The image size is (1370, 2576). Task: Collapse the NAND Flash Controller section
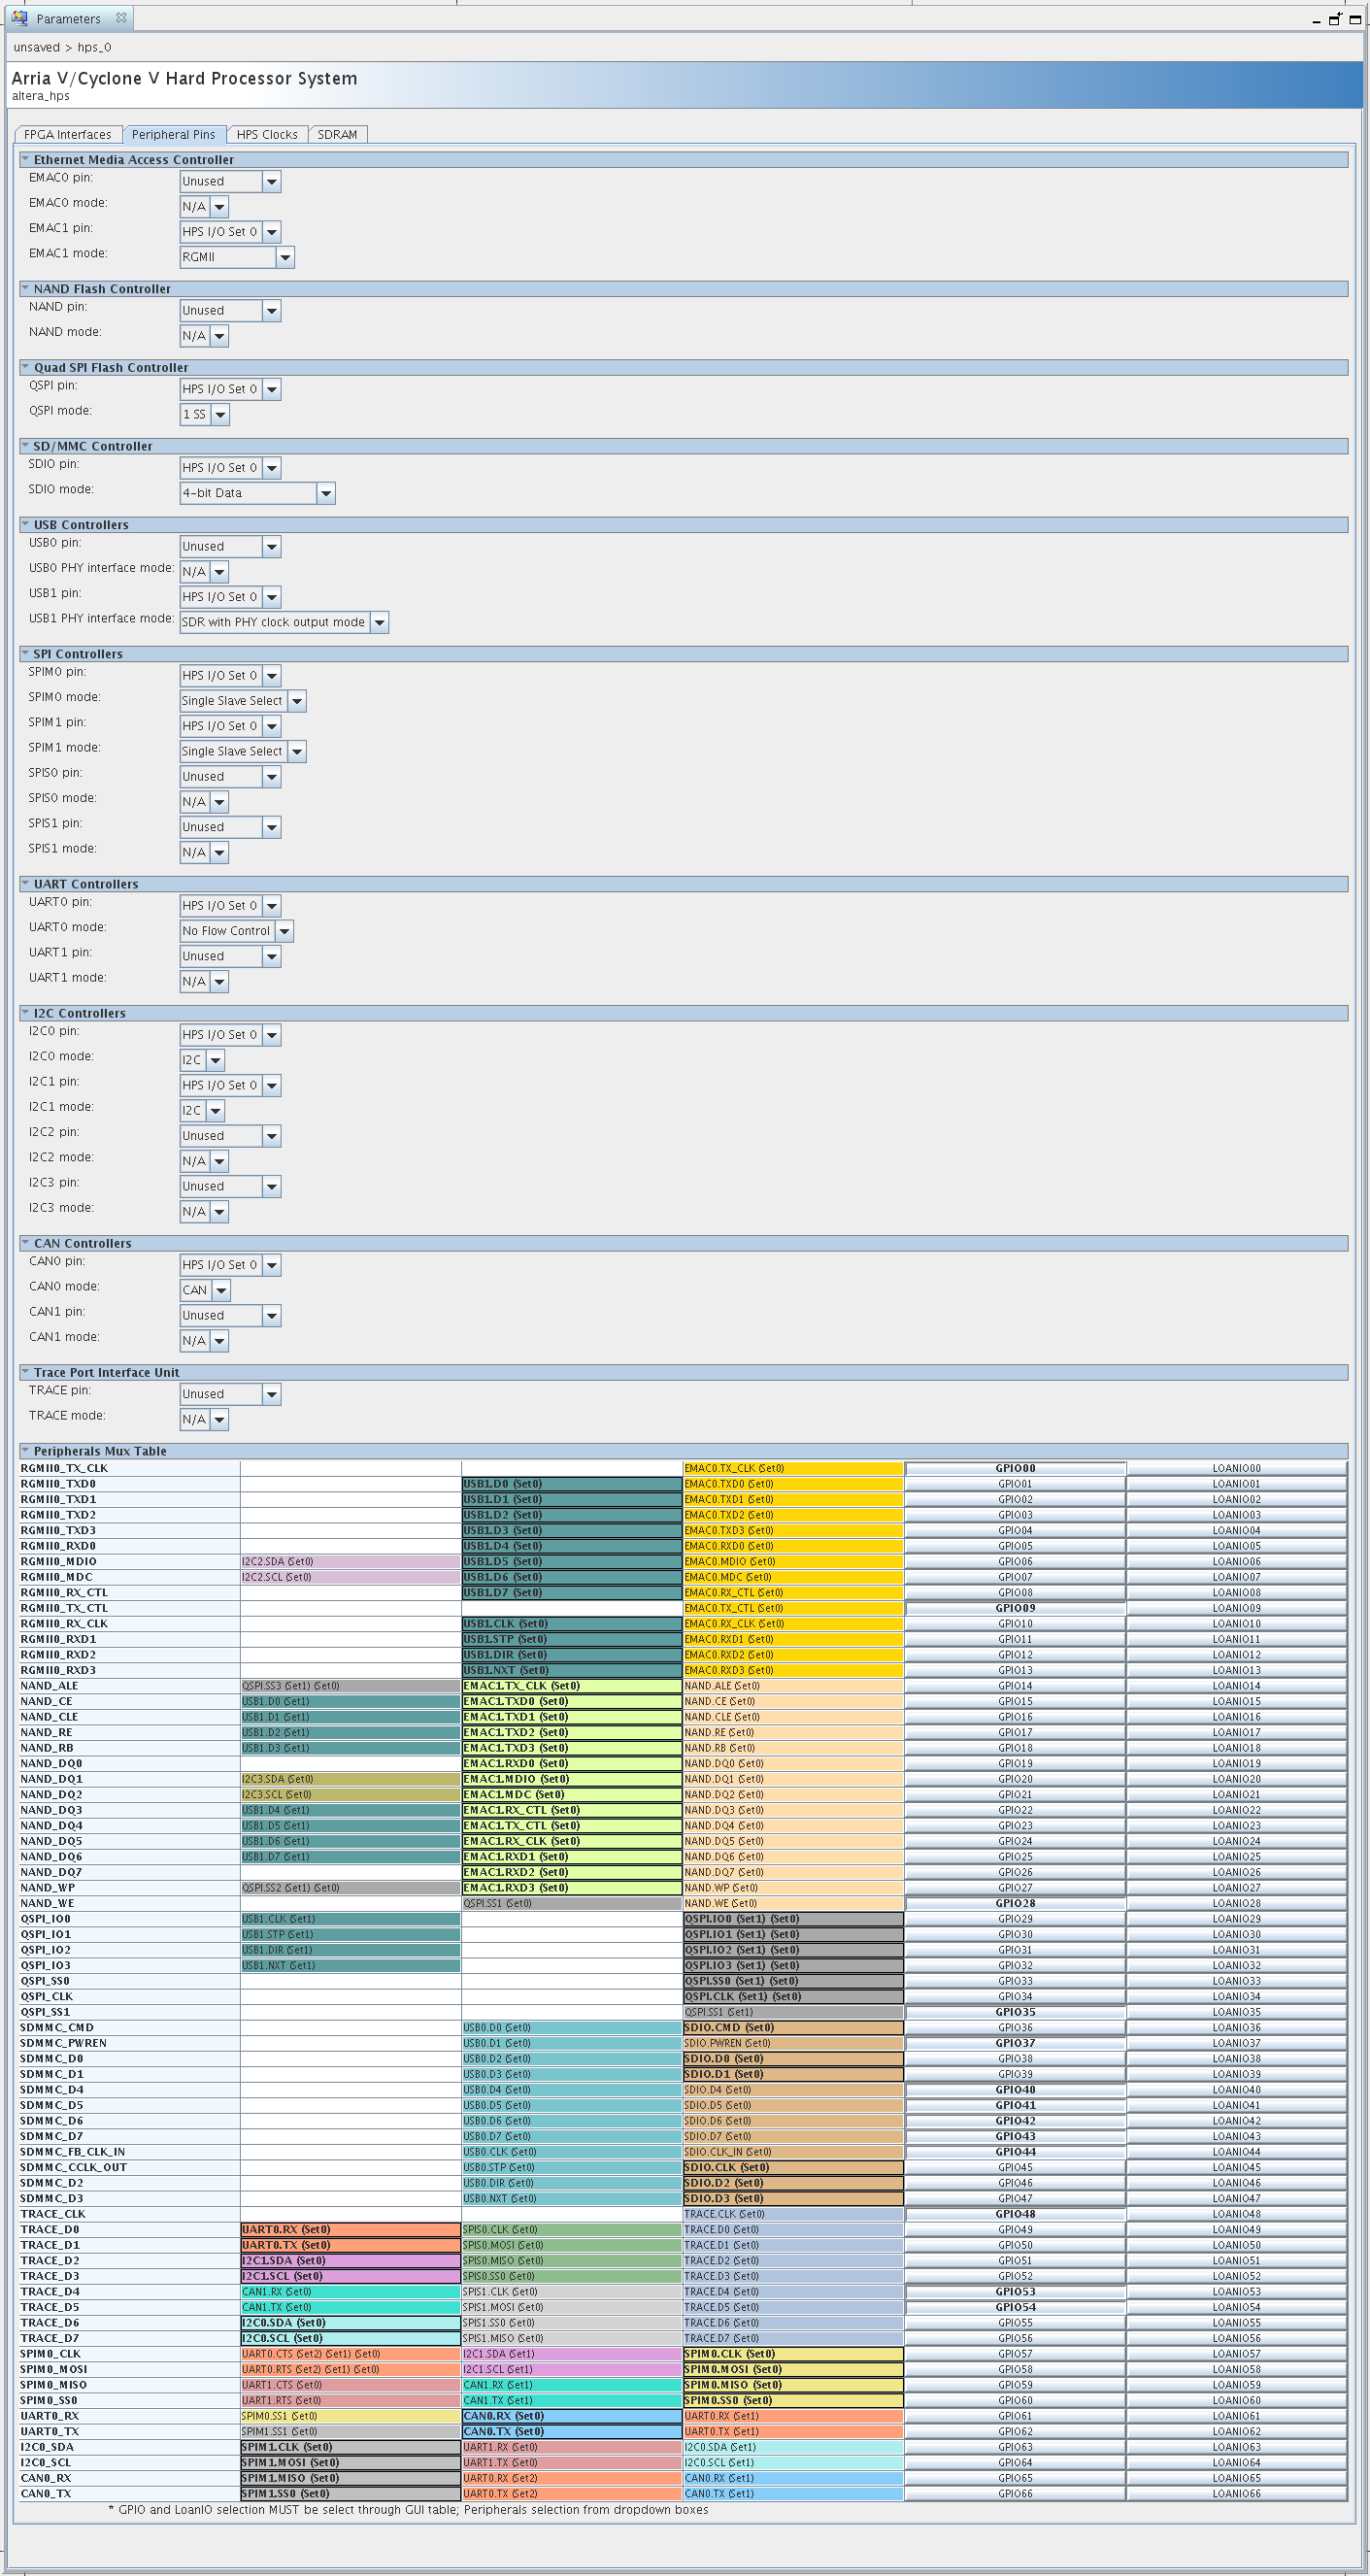(x=25, y=288)
